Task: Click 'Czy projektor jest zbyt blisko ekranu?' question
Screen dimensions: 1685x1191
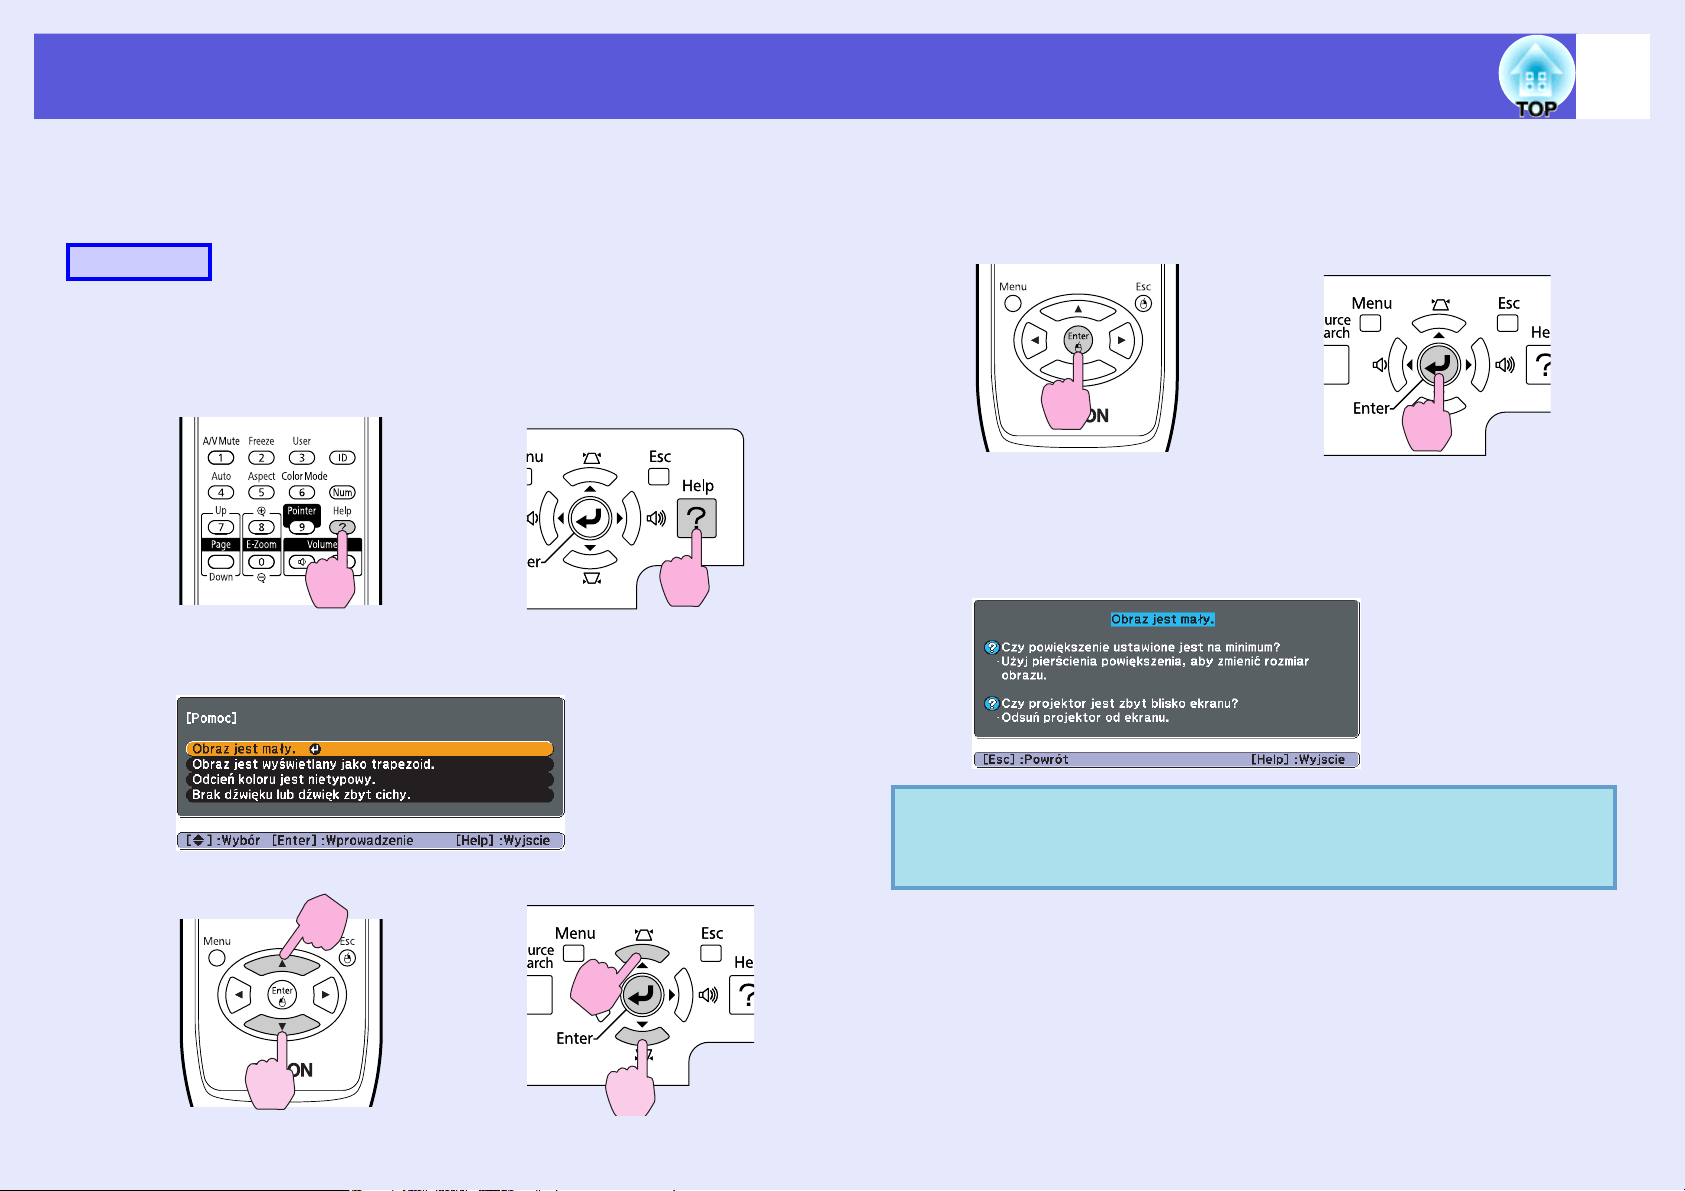Action: [x=1120, y=703]
